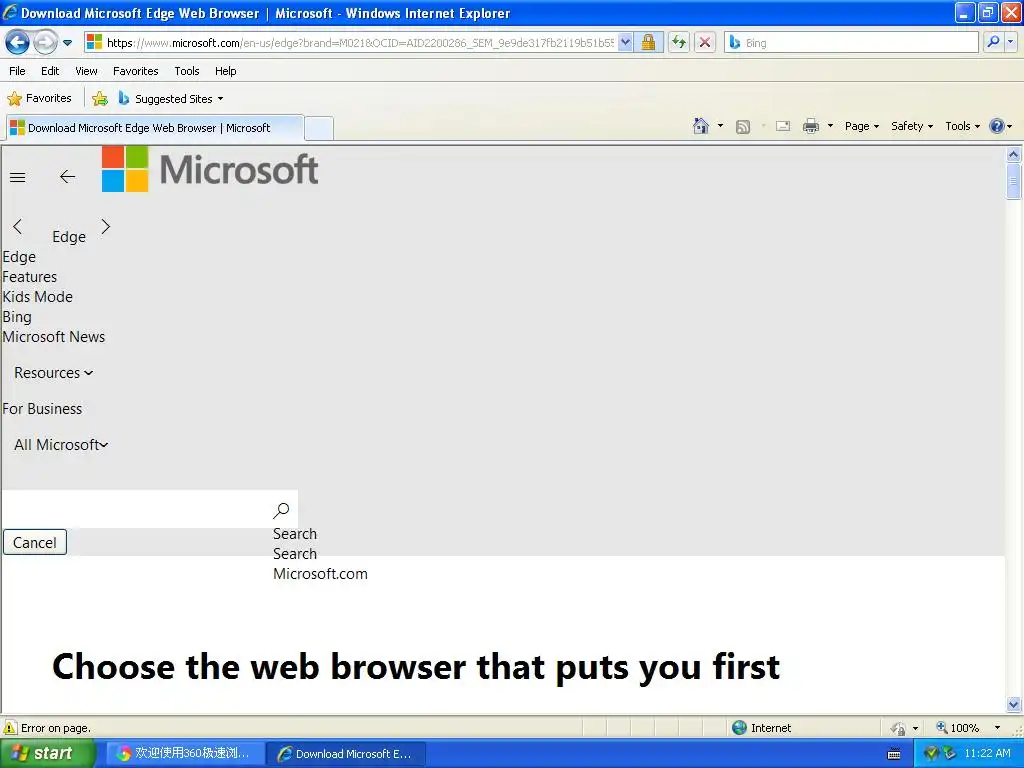
Task: Click the RSS feeds icon
Action: [x=743, y=127]
